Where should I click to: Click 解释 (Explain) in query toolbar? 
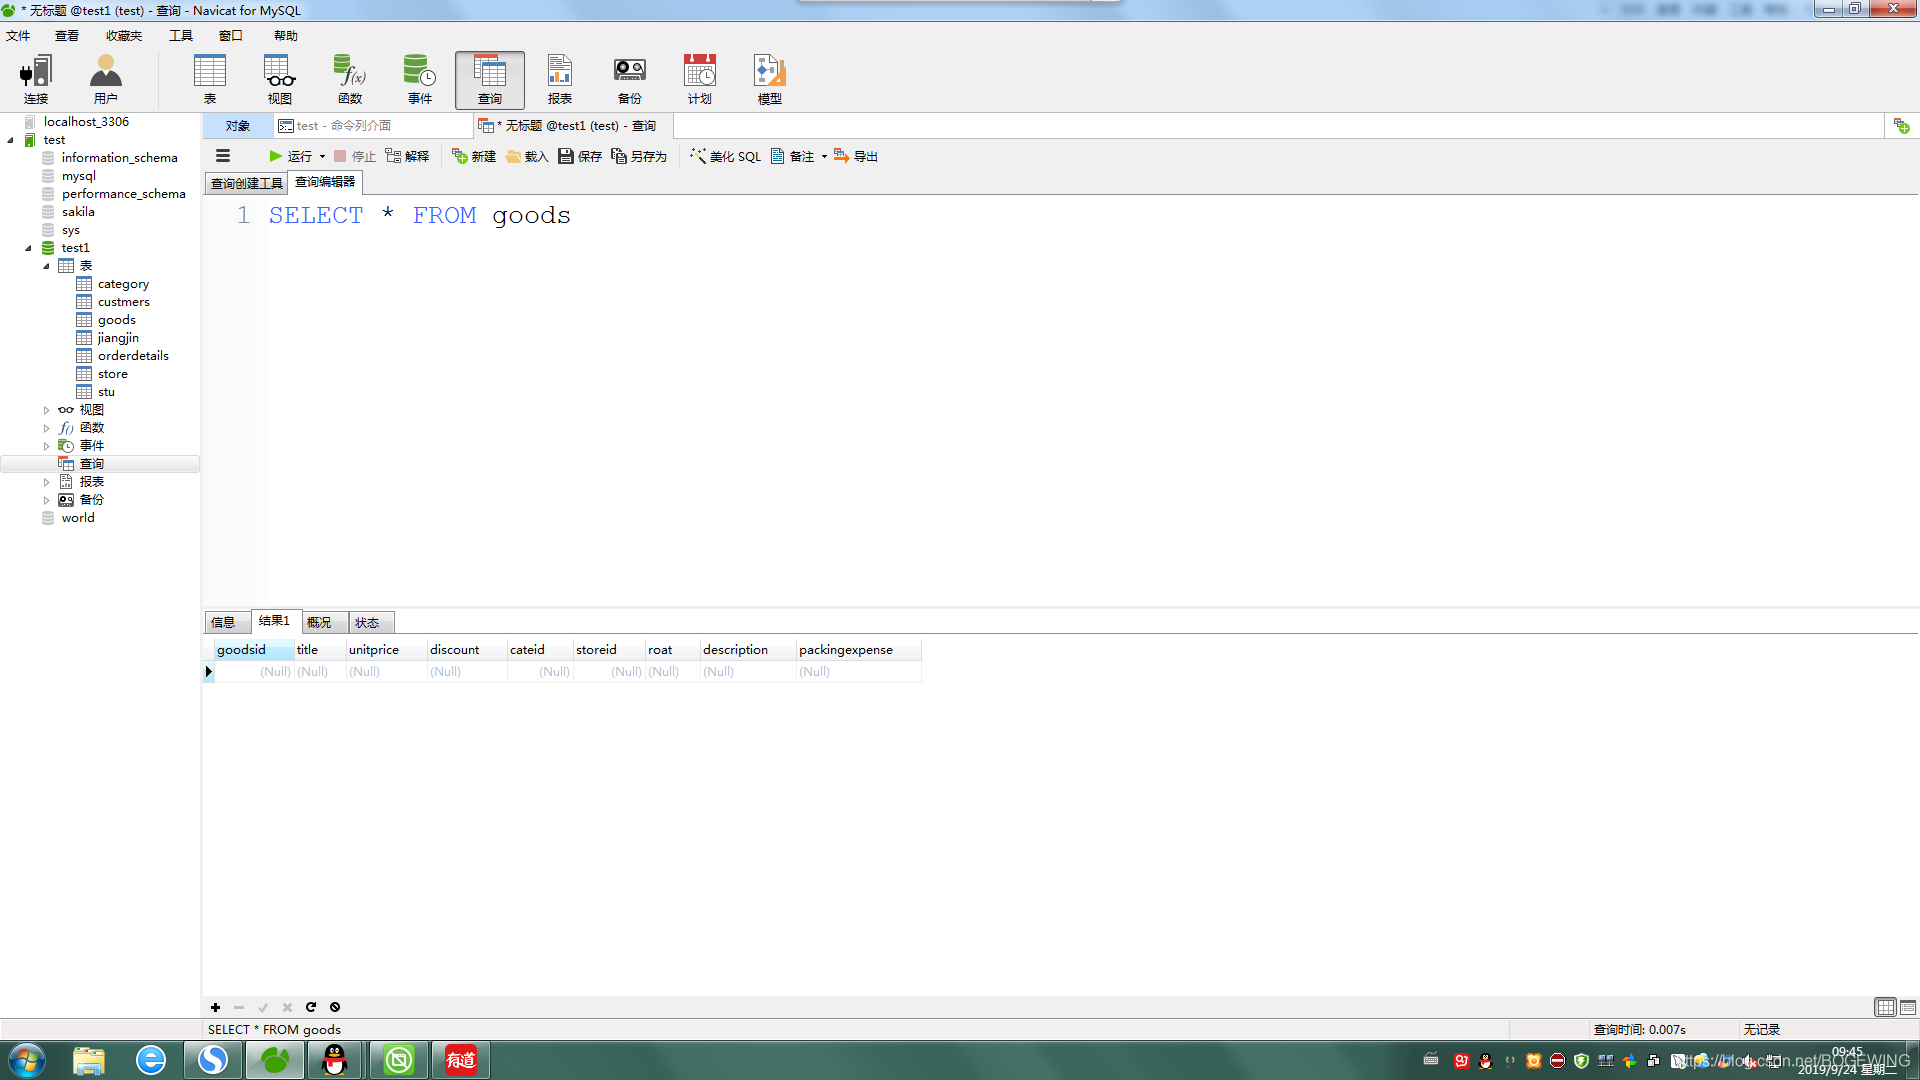407,156
